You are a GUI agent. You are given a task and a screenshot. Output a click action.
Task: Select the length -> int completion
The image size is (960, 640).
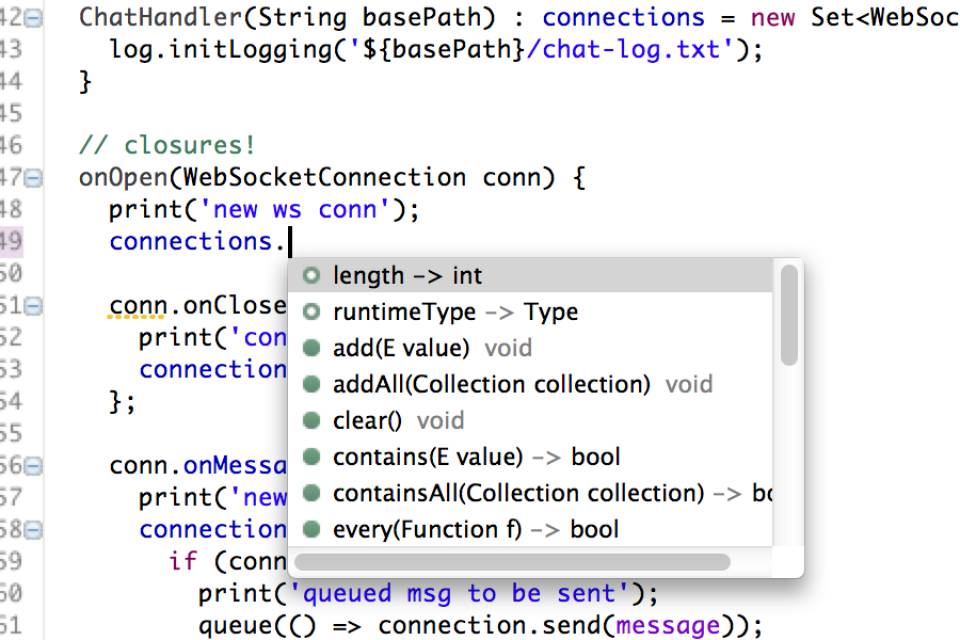530,276
